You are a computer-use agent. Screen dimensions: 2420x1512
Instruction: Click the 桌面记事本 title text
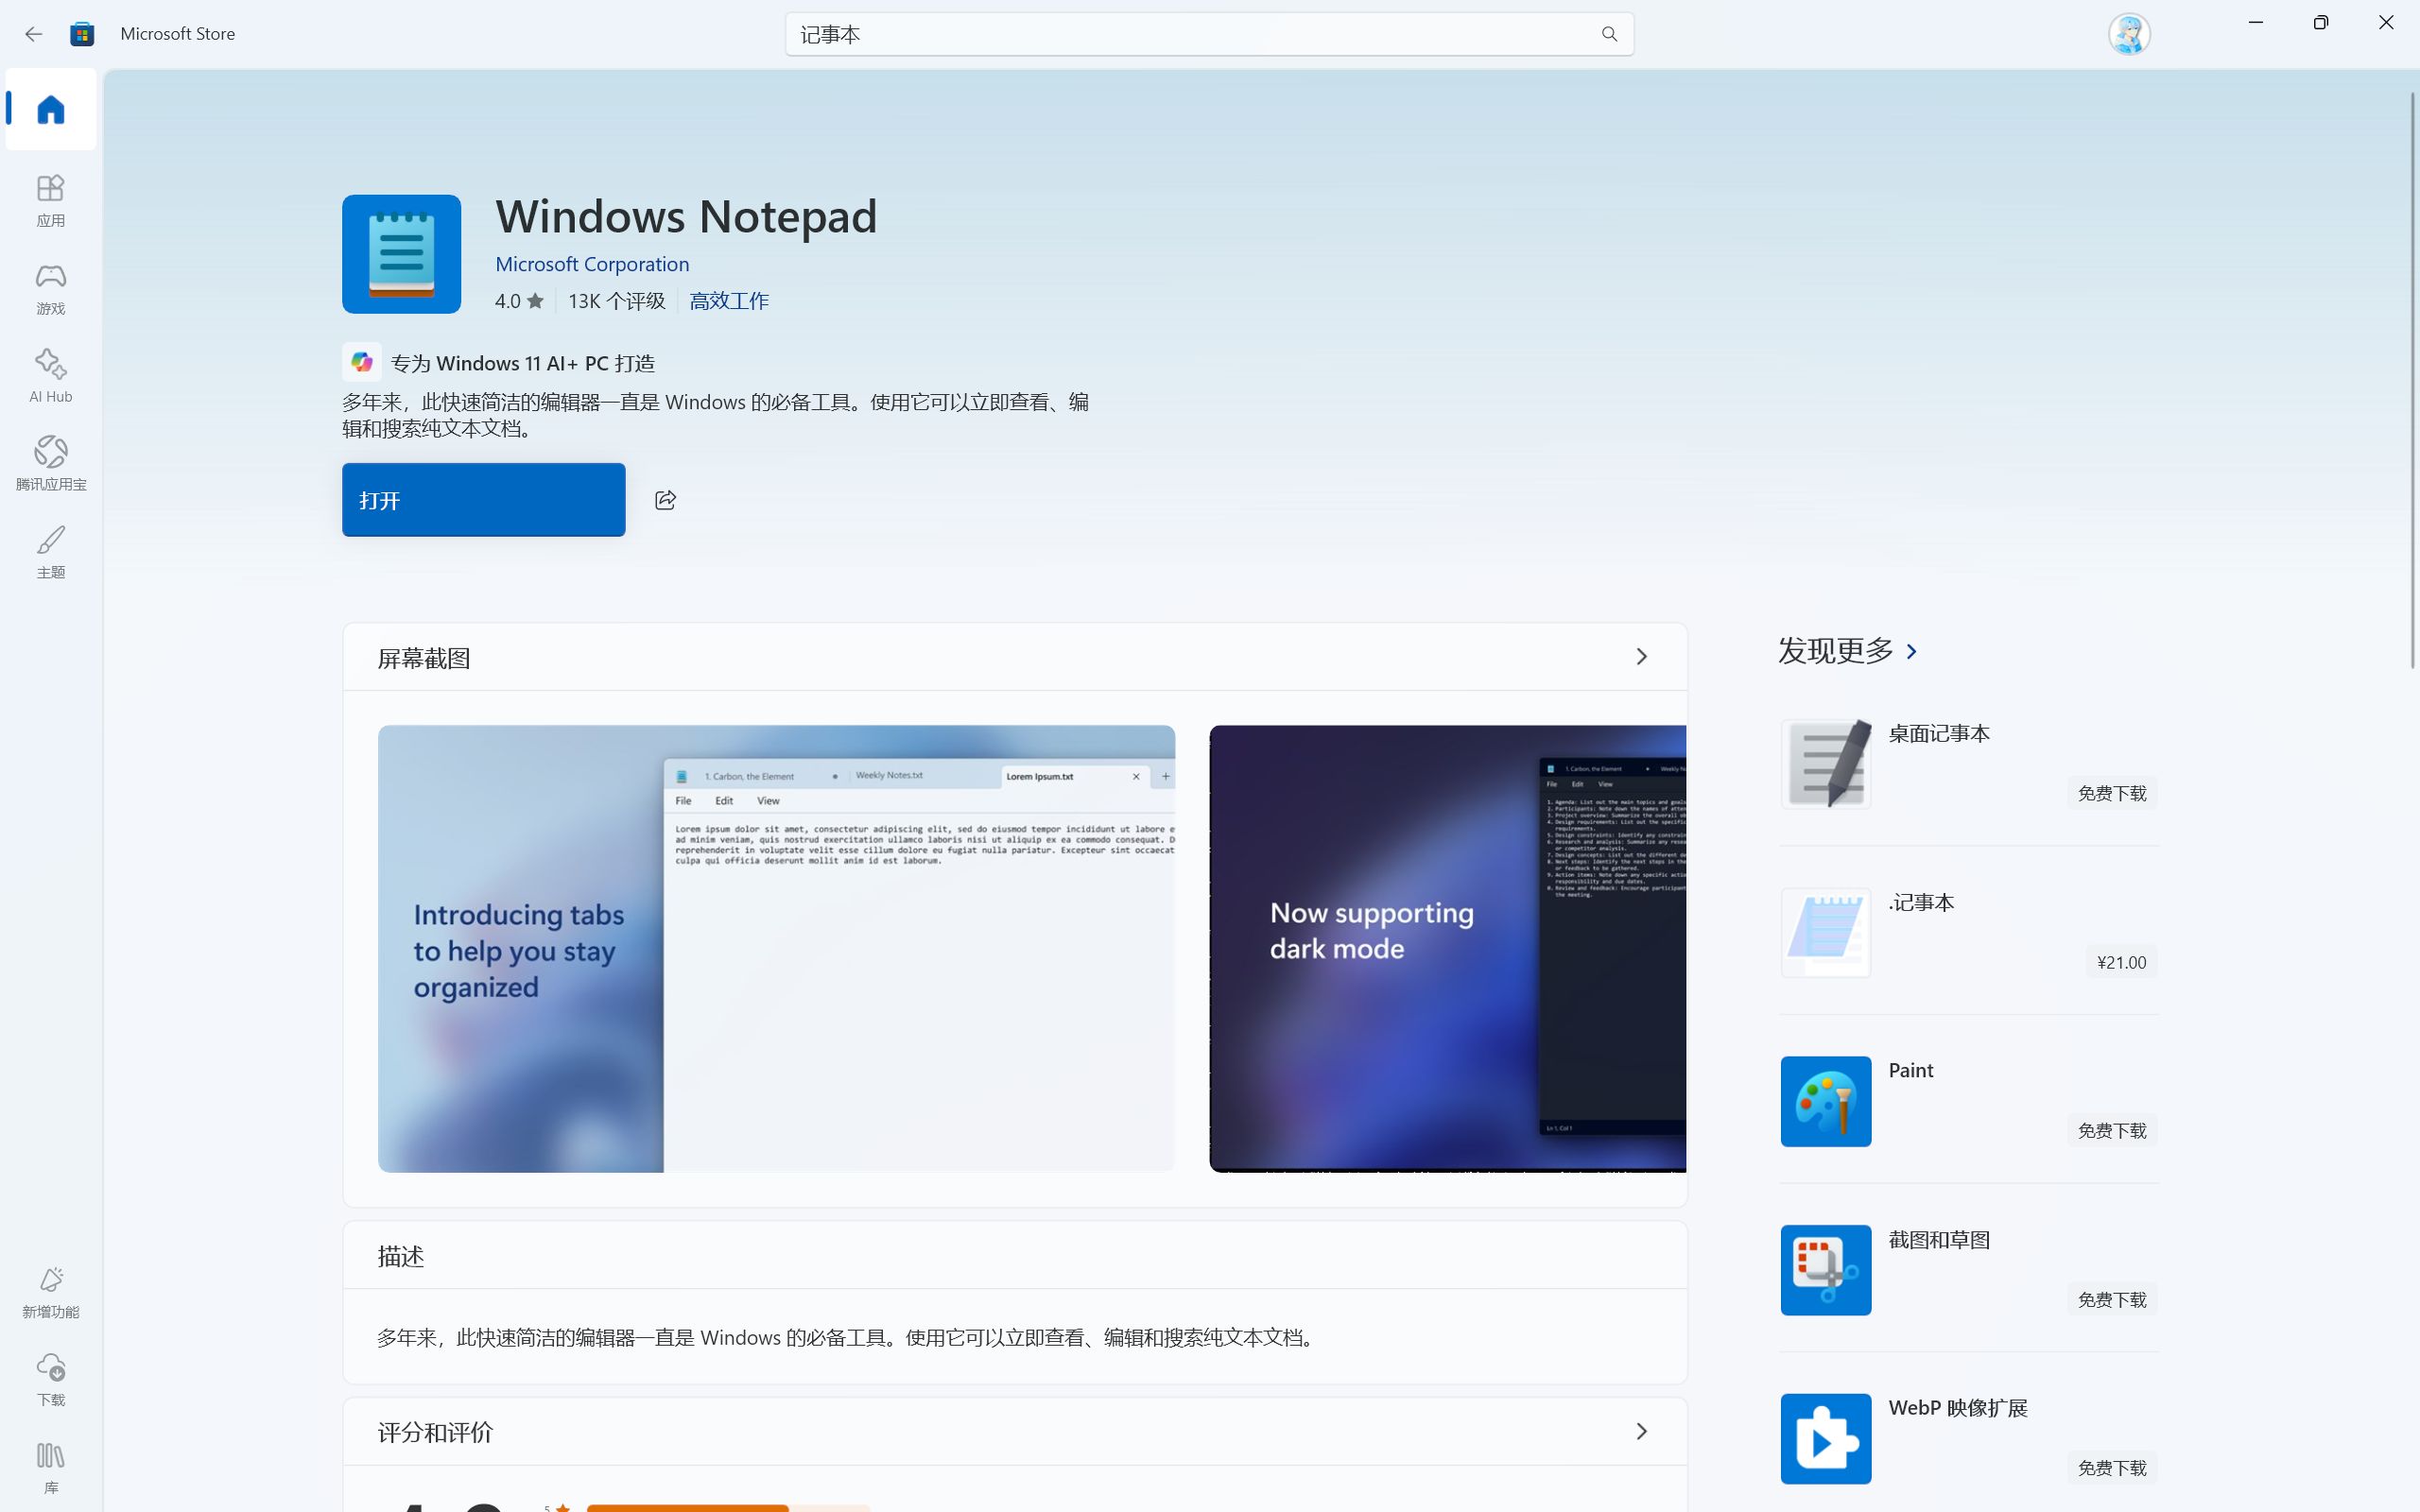pos(1939,733)
